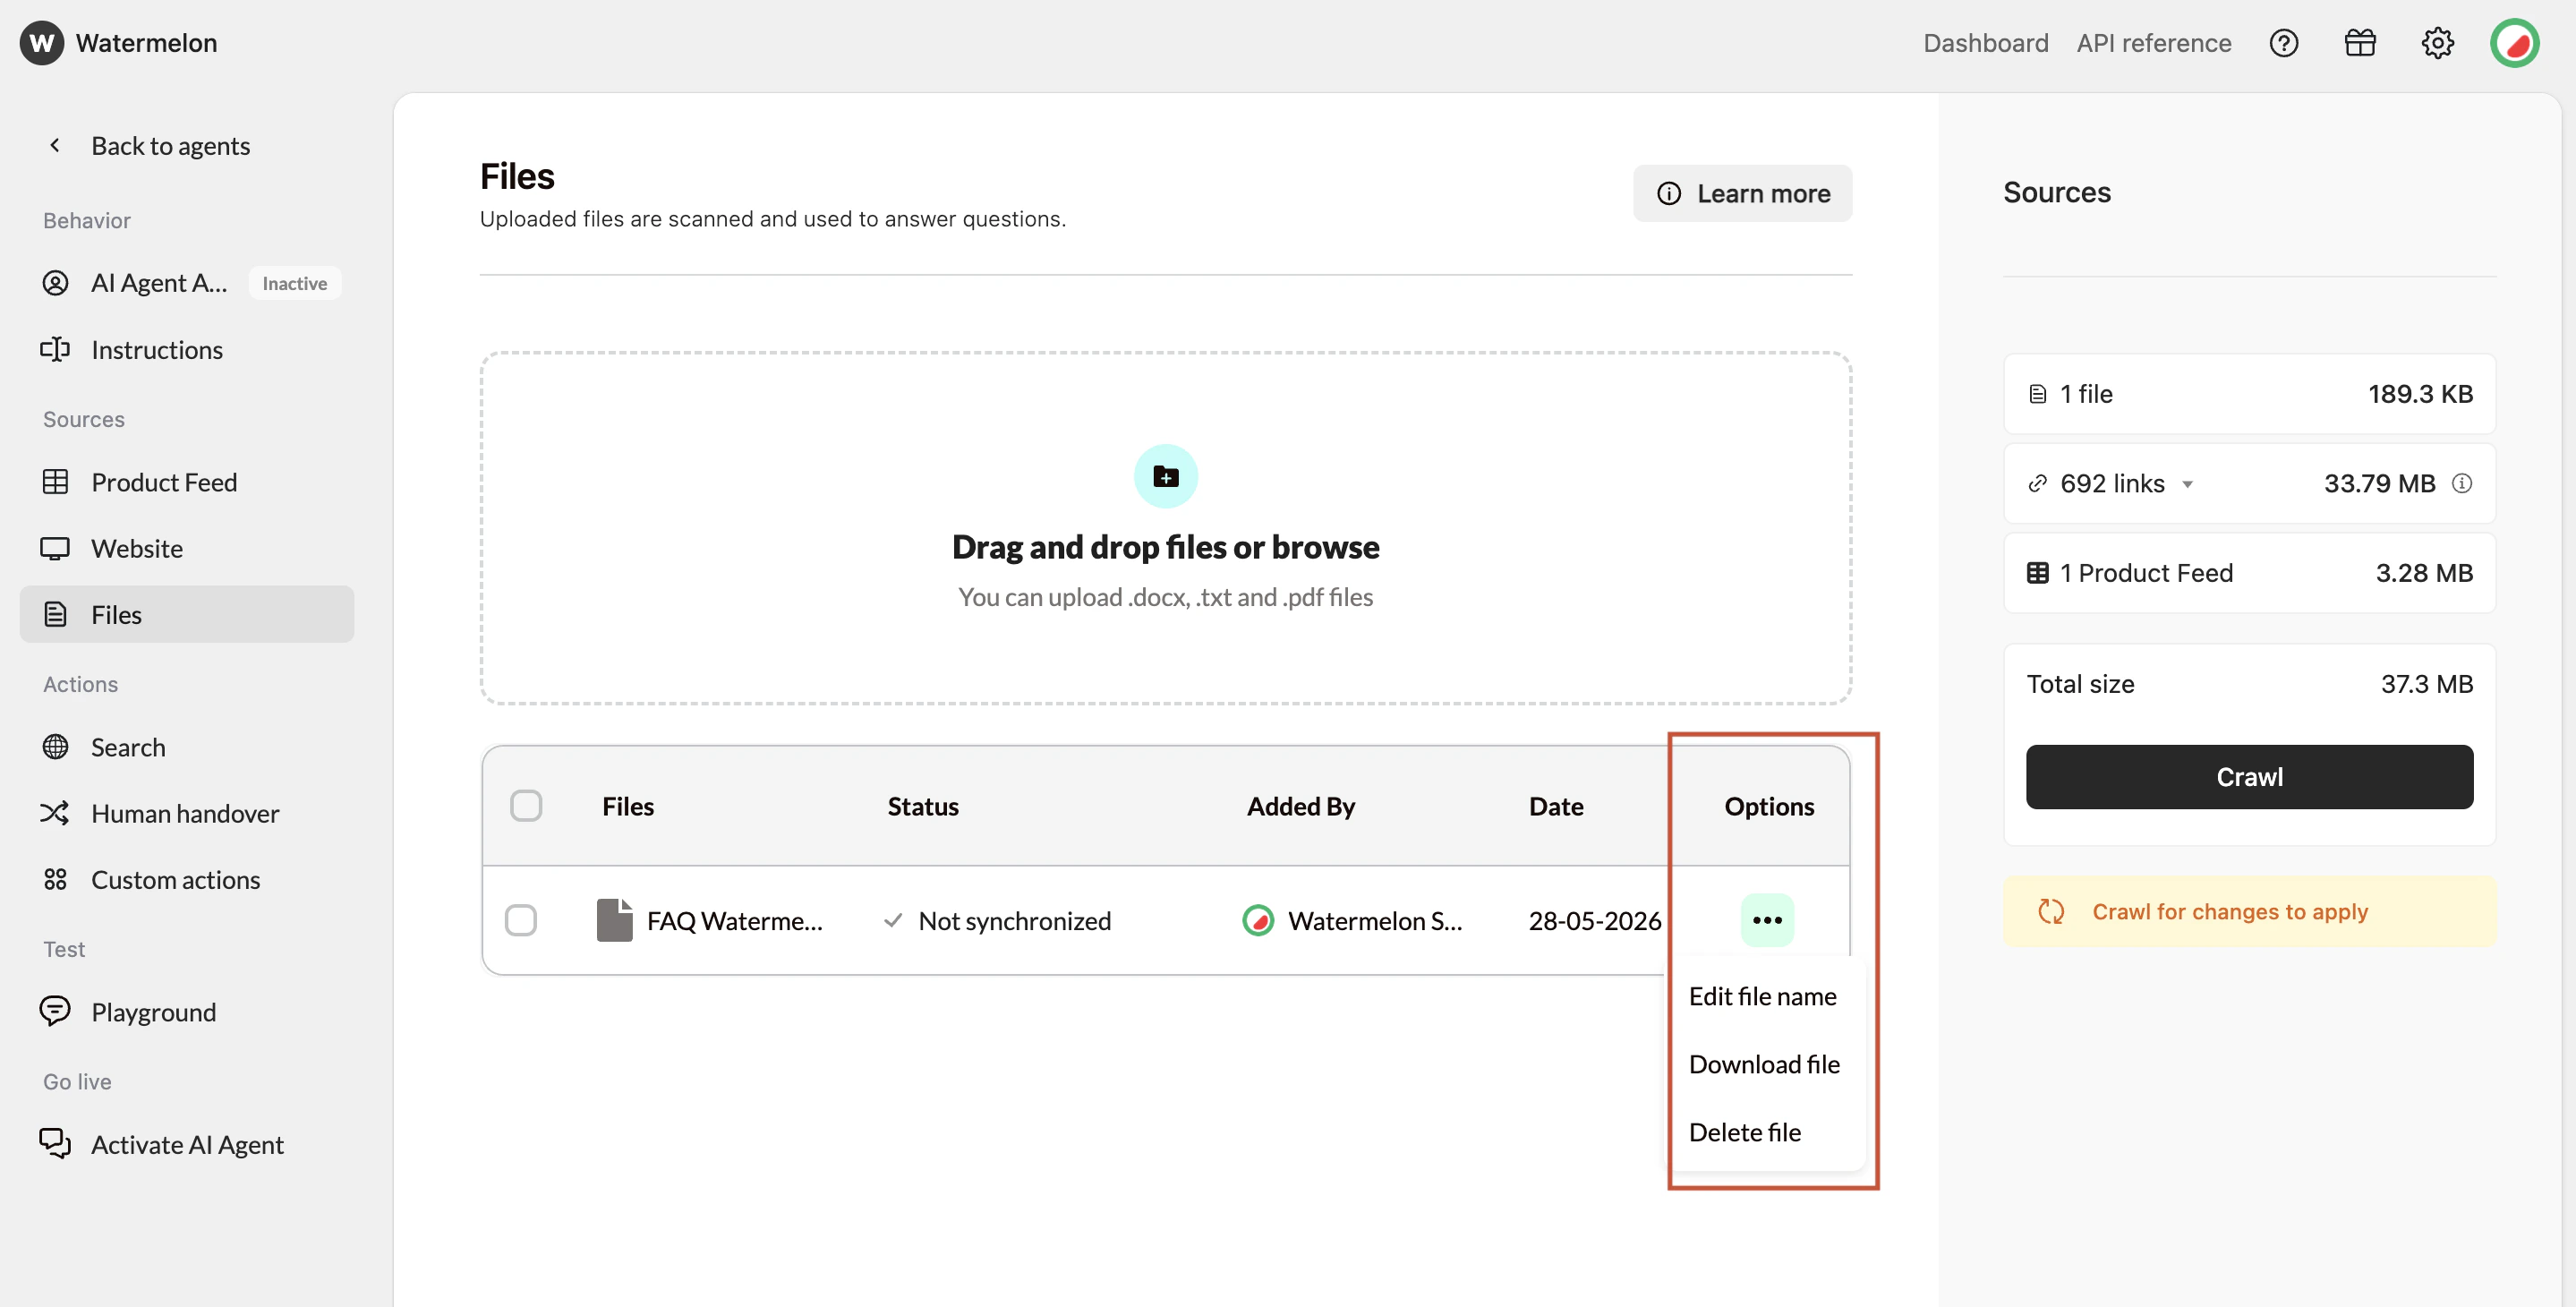Image resolution: width=2576 pixels, height=1307 pixels.
Task: Click the folder-plus upload icon
Action: click(1165, 476)
